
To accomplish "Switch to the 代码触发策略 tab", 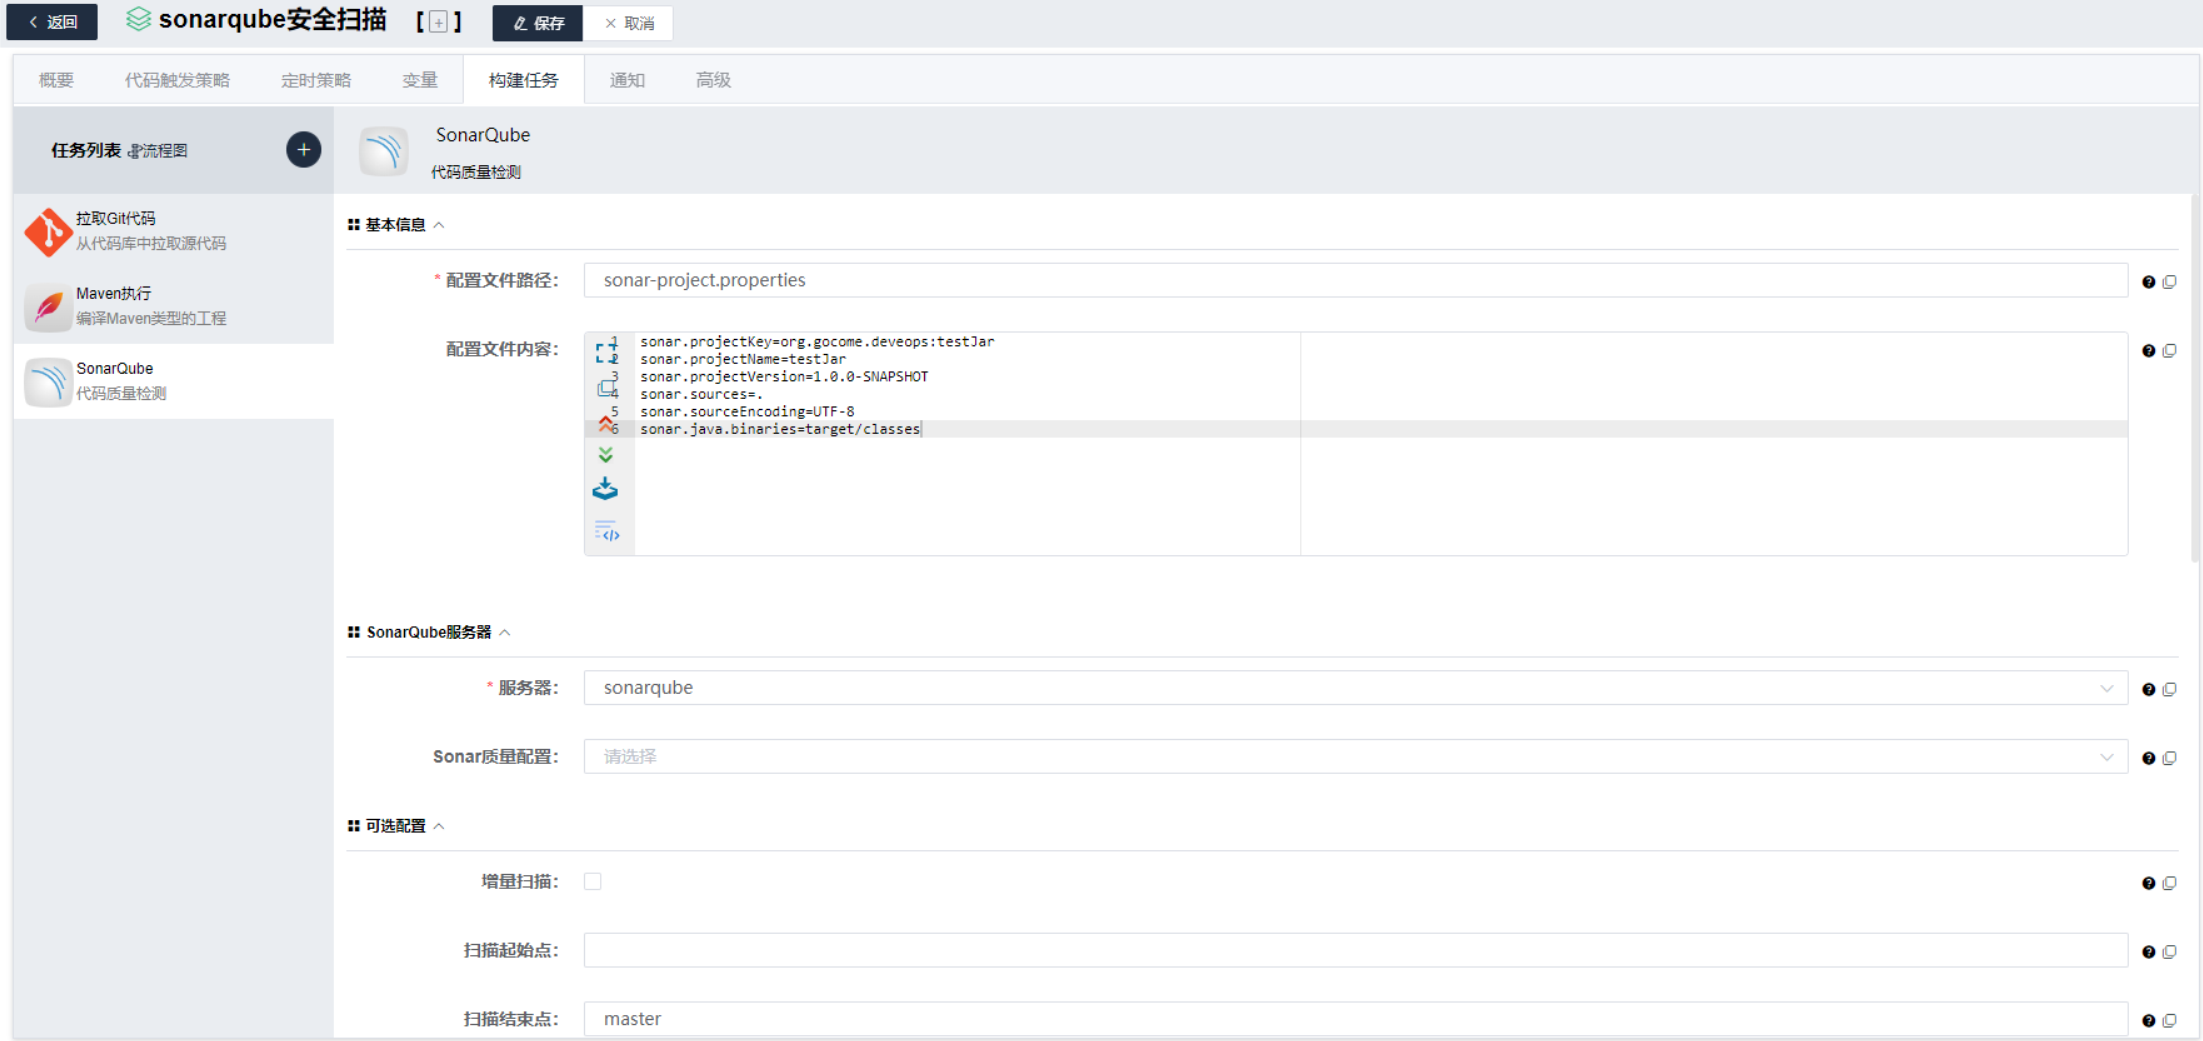I will tap(176, 80).
